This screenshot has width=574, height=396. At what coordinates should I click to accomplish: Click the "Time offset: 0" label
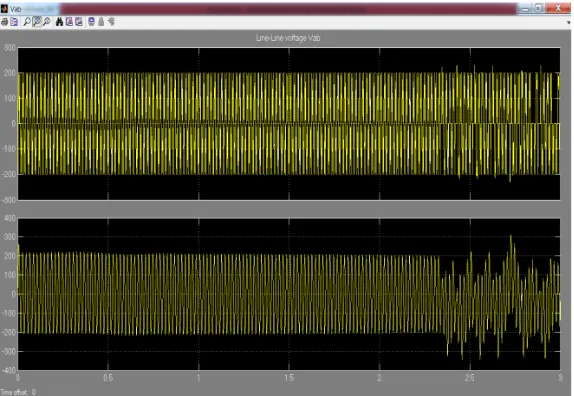point(18,392)
